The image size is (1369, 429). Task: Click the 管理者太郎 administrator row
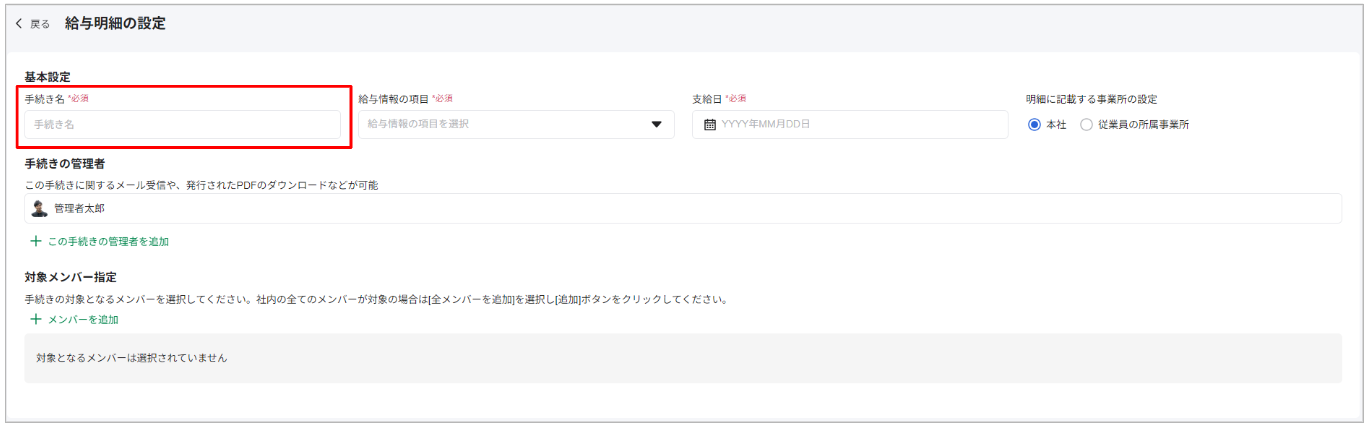[683, 208]
